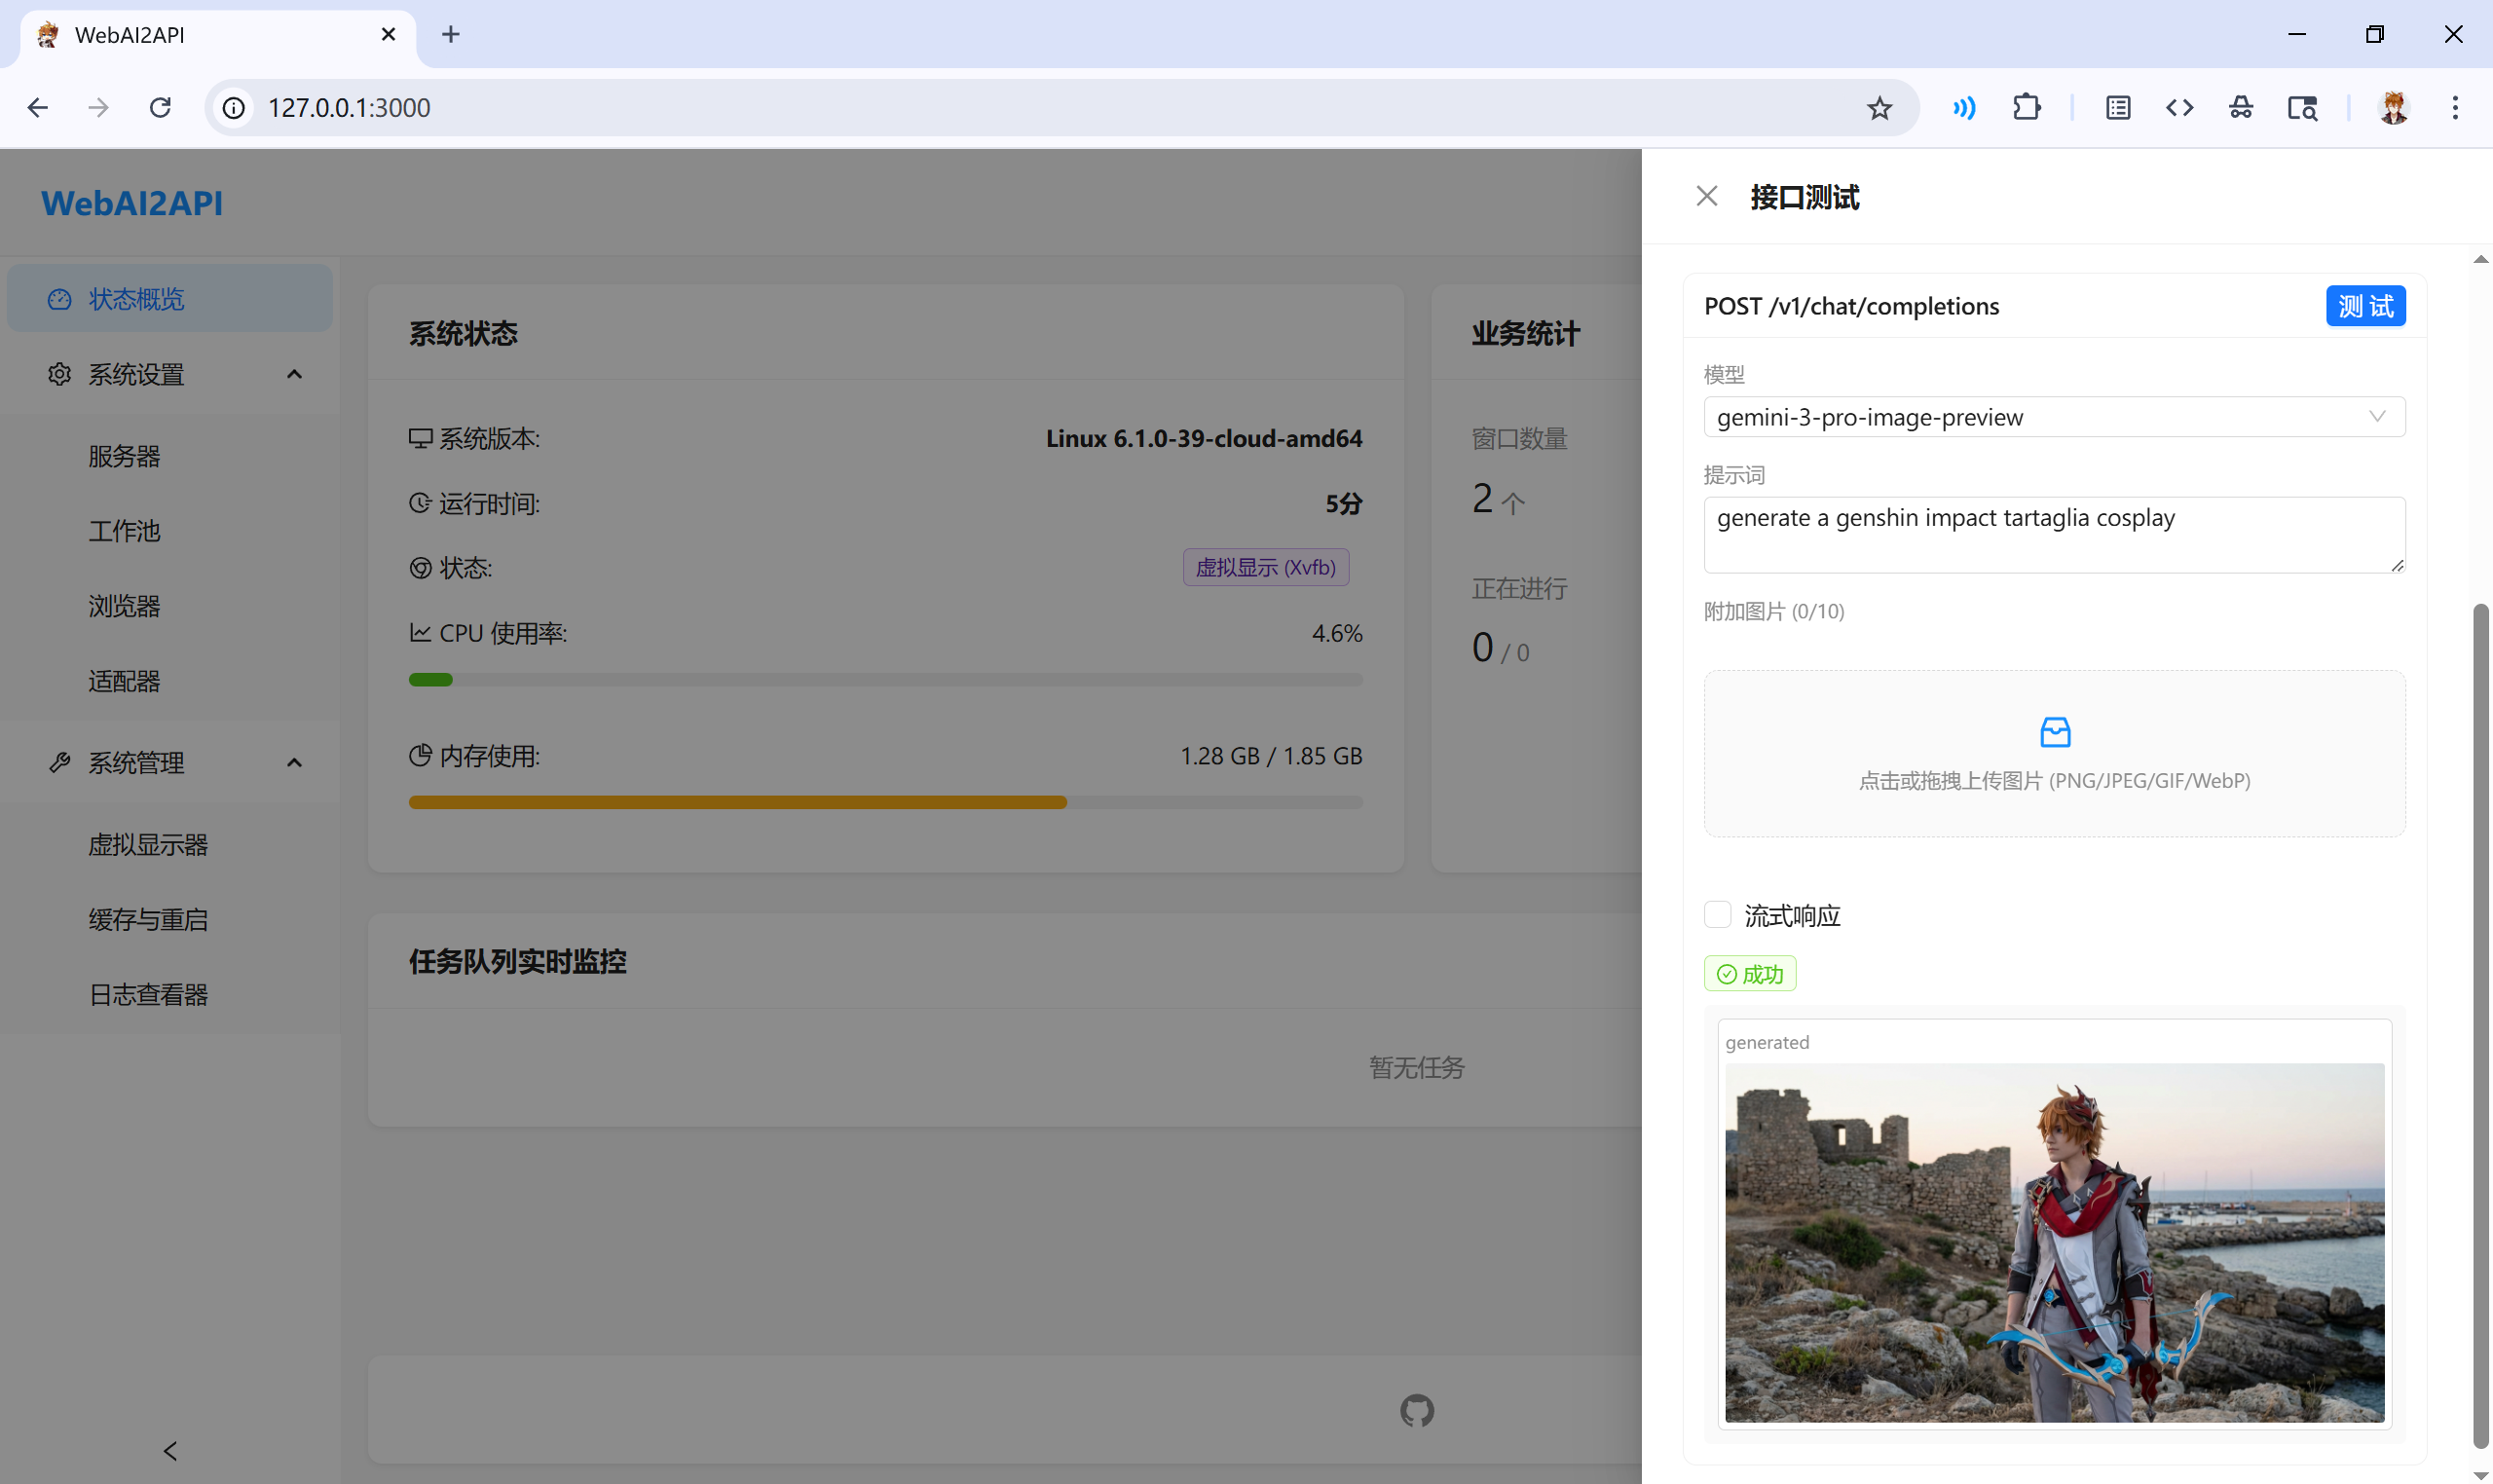Open browser extensions puzzle icon
This screenshot has width=2493, height=1484.
coord(2026,108)
